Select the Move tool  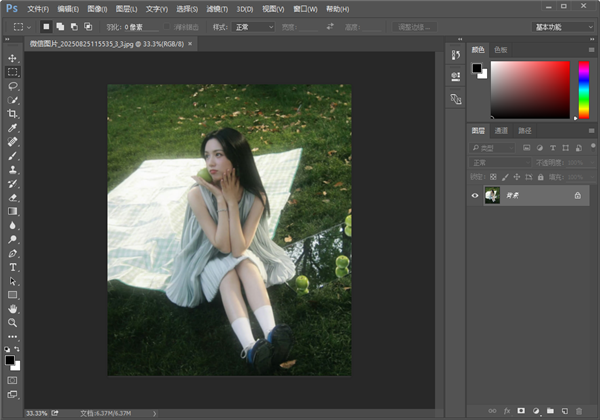coord(13,58)
